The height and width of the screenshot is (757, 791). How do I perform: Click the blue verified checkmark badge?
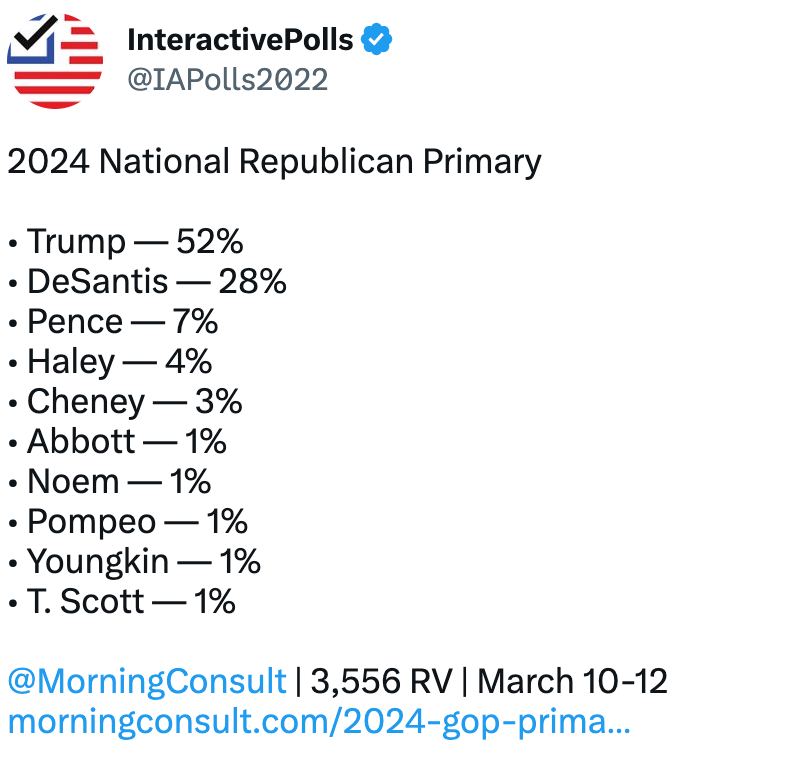[x=376, y=39]
